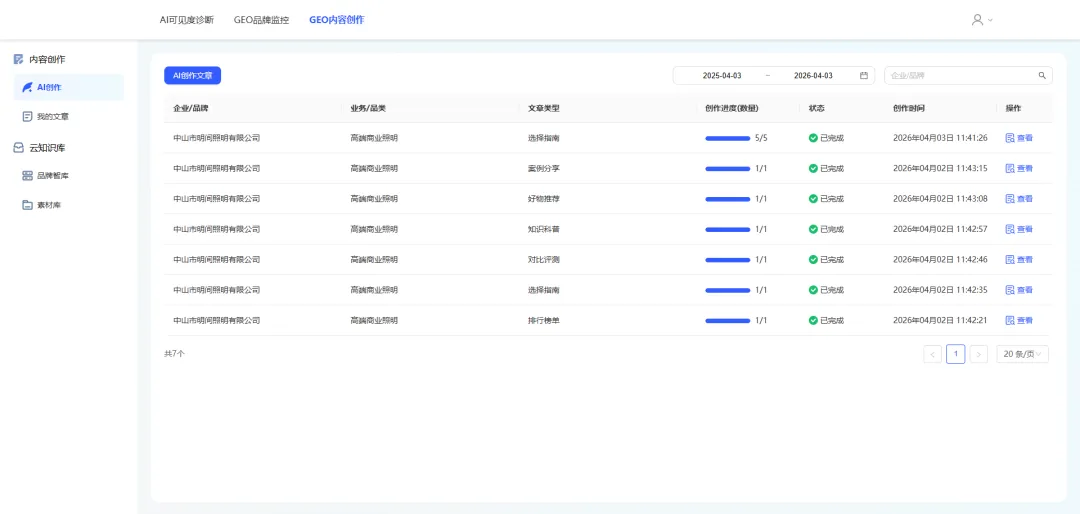The height and width of the screenshot is (514, 1080).
Task: Click the 素材库 folder icon
Action: [x=28, y=205]
